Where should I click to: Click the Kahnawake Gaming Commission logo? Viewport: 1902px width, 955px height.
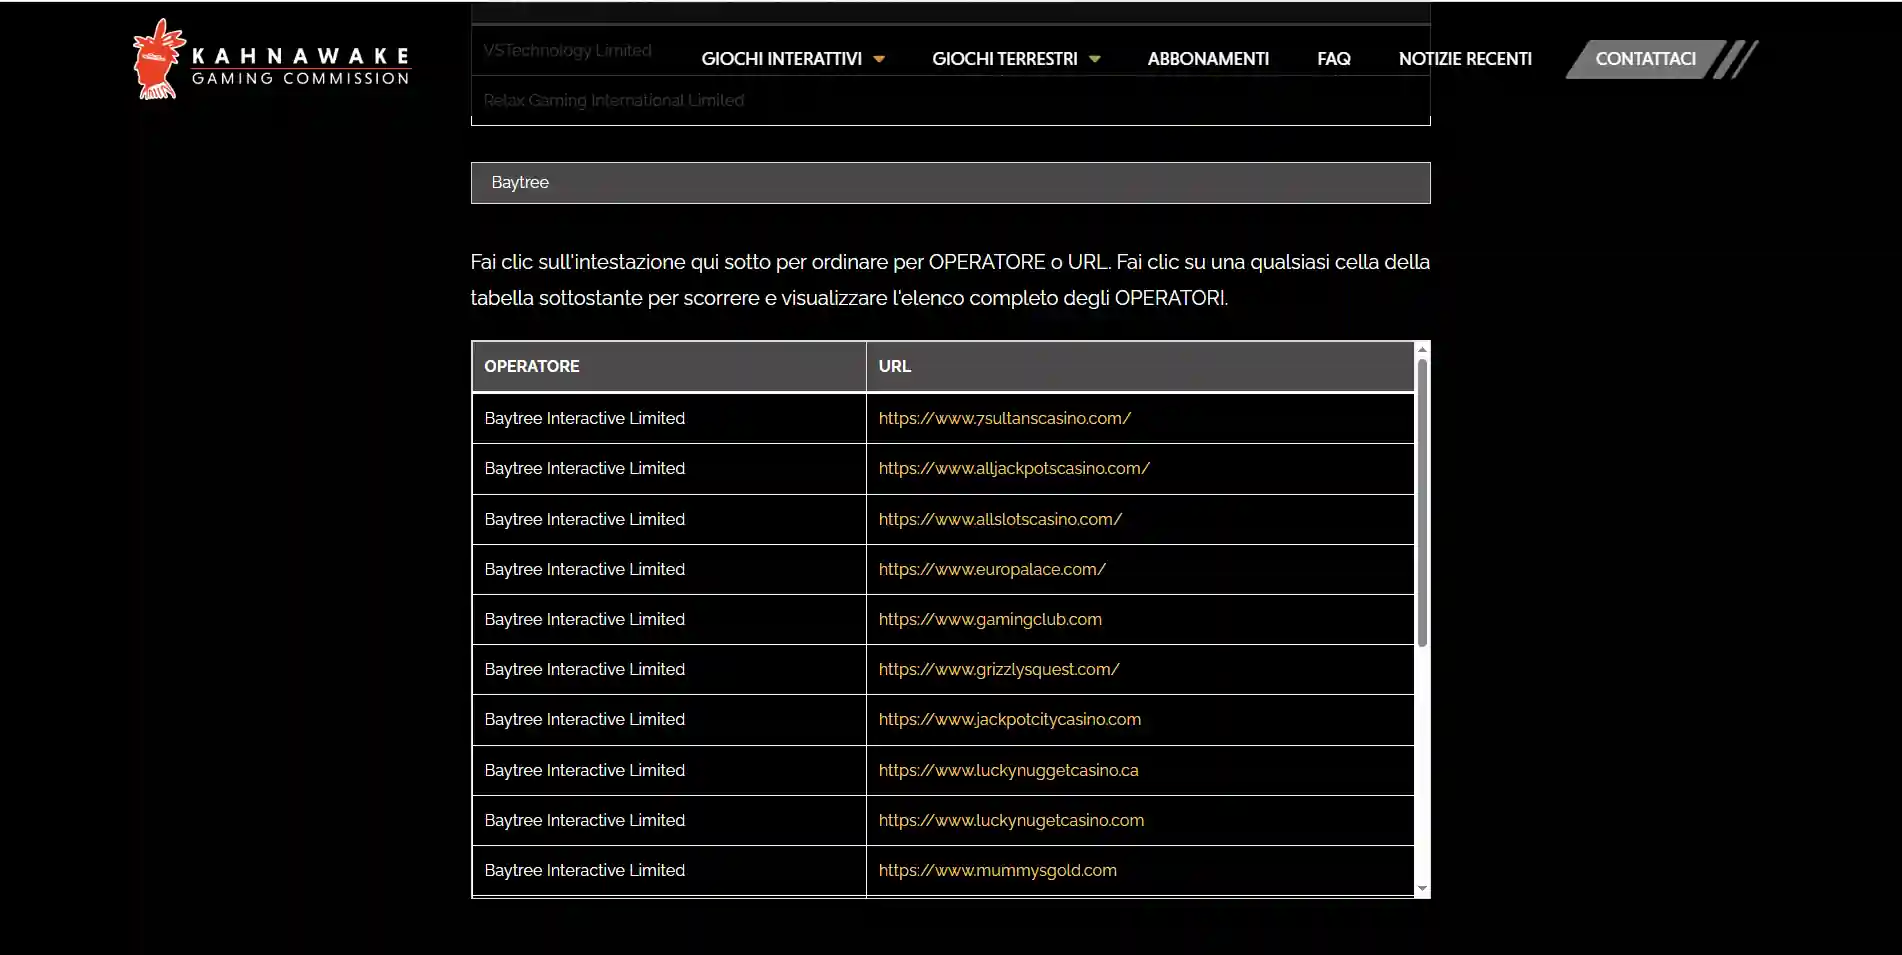point(271,60)
